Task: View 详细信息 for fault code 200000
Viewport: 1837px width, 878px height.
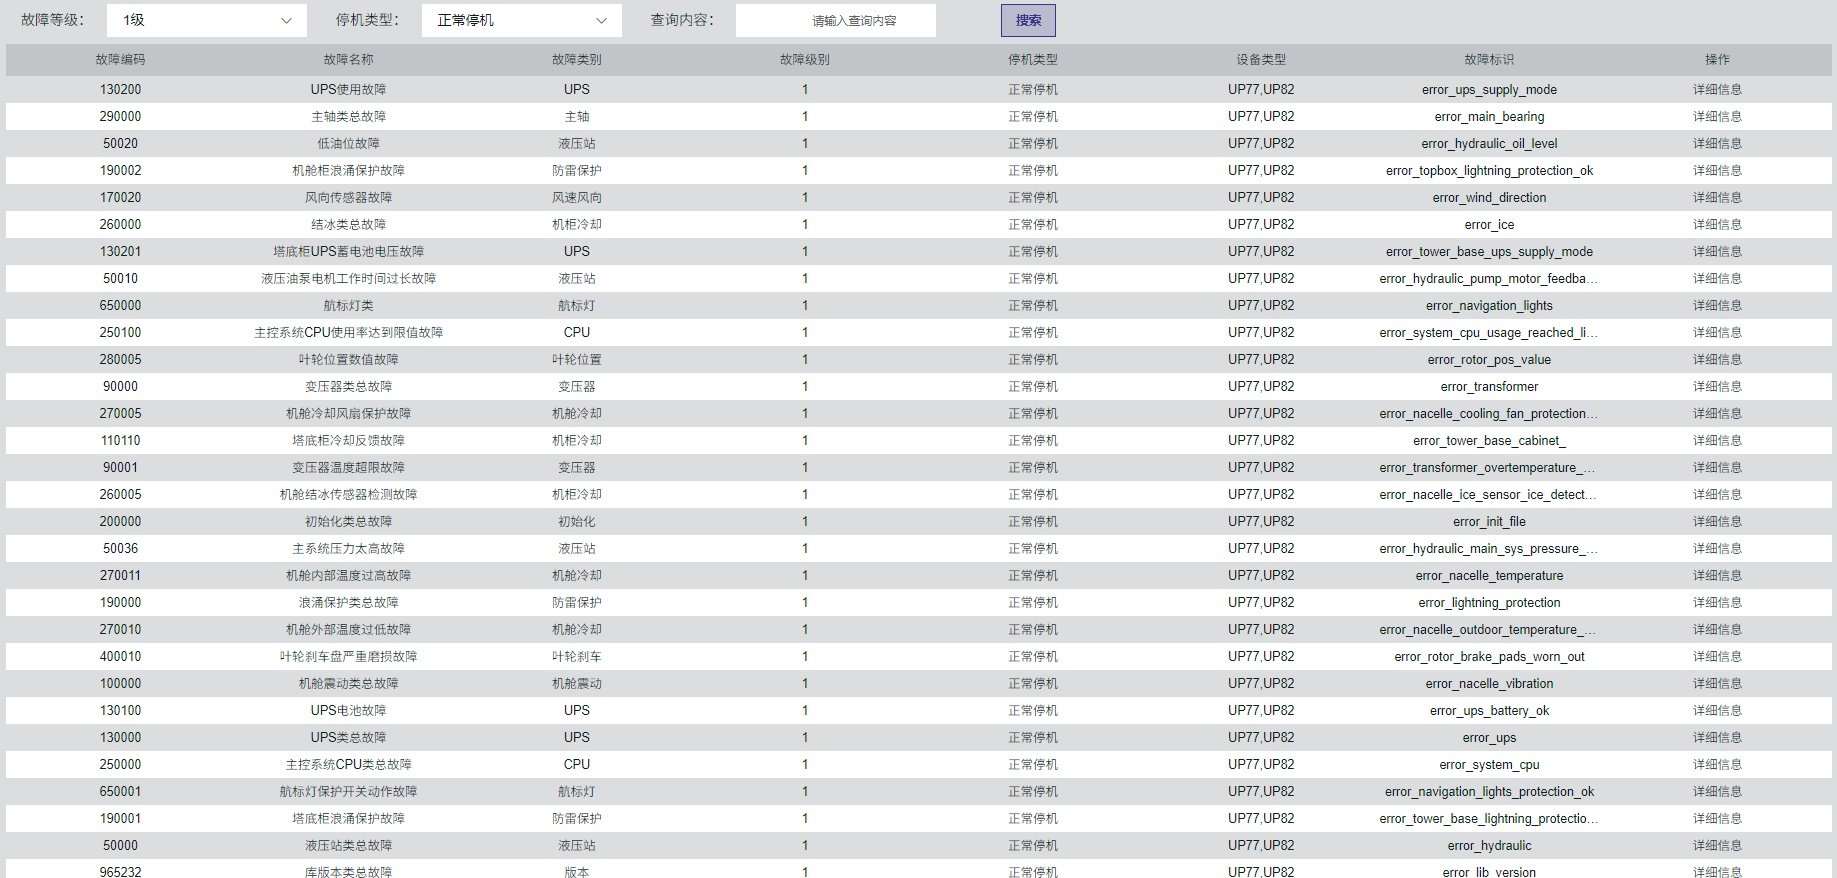Action: (1716, 522)
